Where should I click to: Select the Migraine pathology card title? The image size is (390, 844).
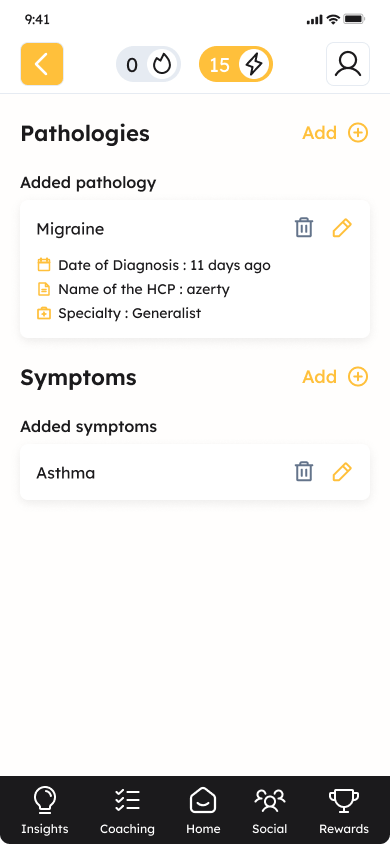[70, 229]
